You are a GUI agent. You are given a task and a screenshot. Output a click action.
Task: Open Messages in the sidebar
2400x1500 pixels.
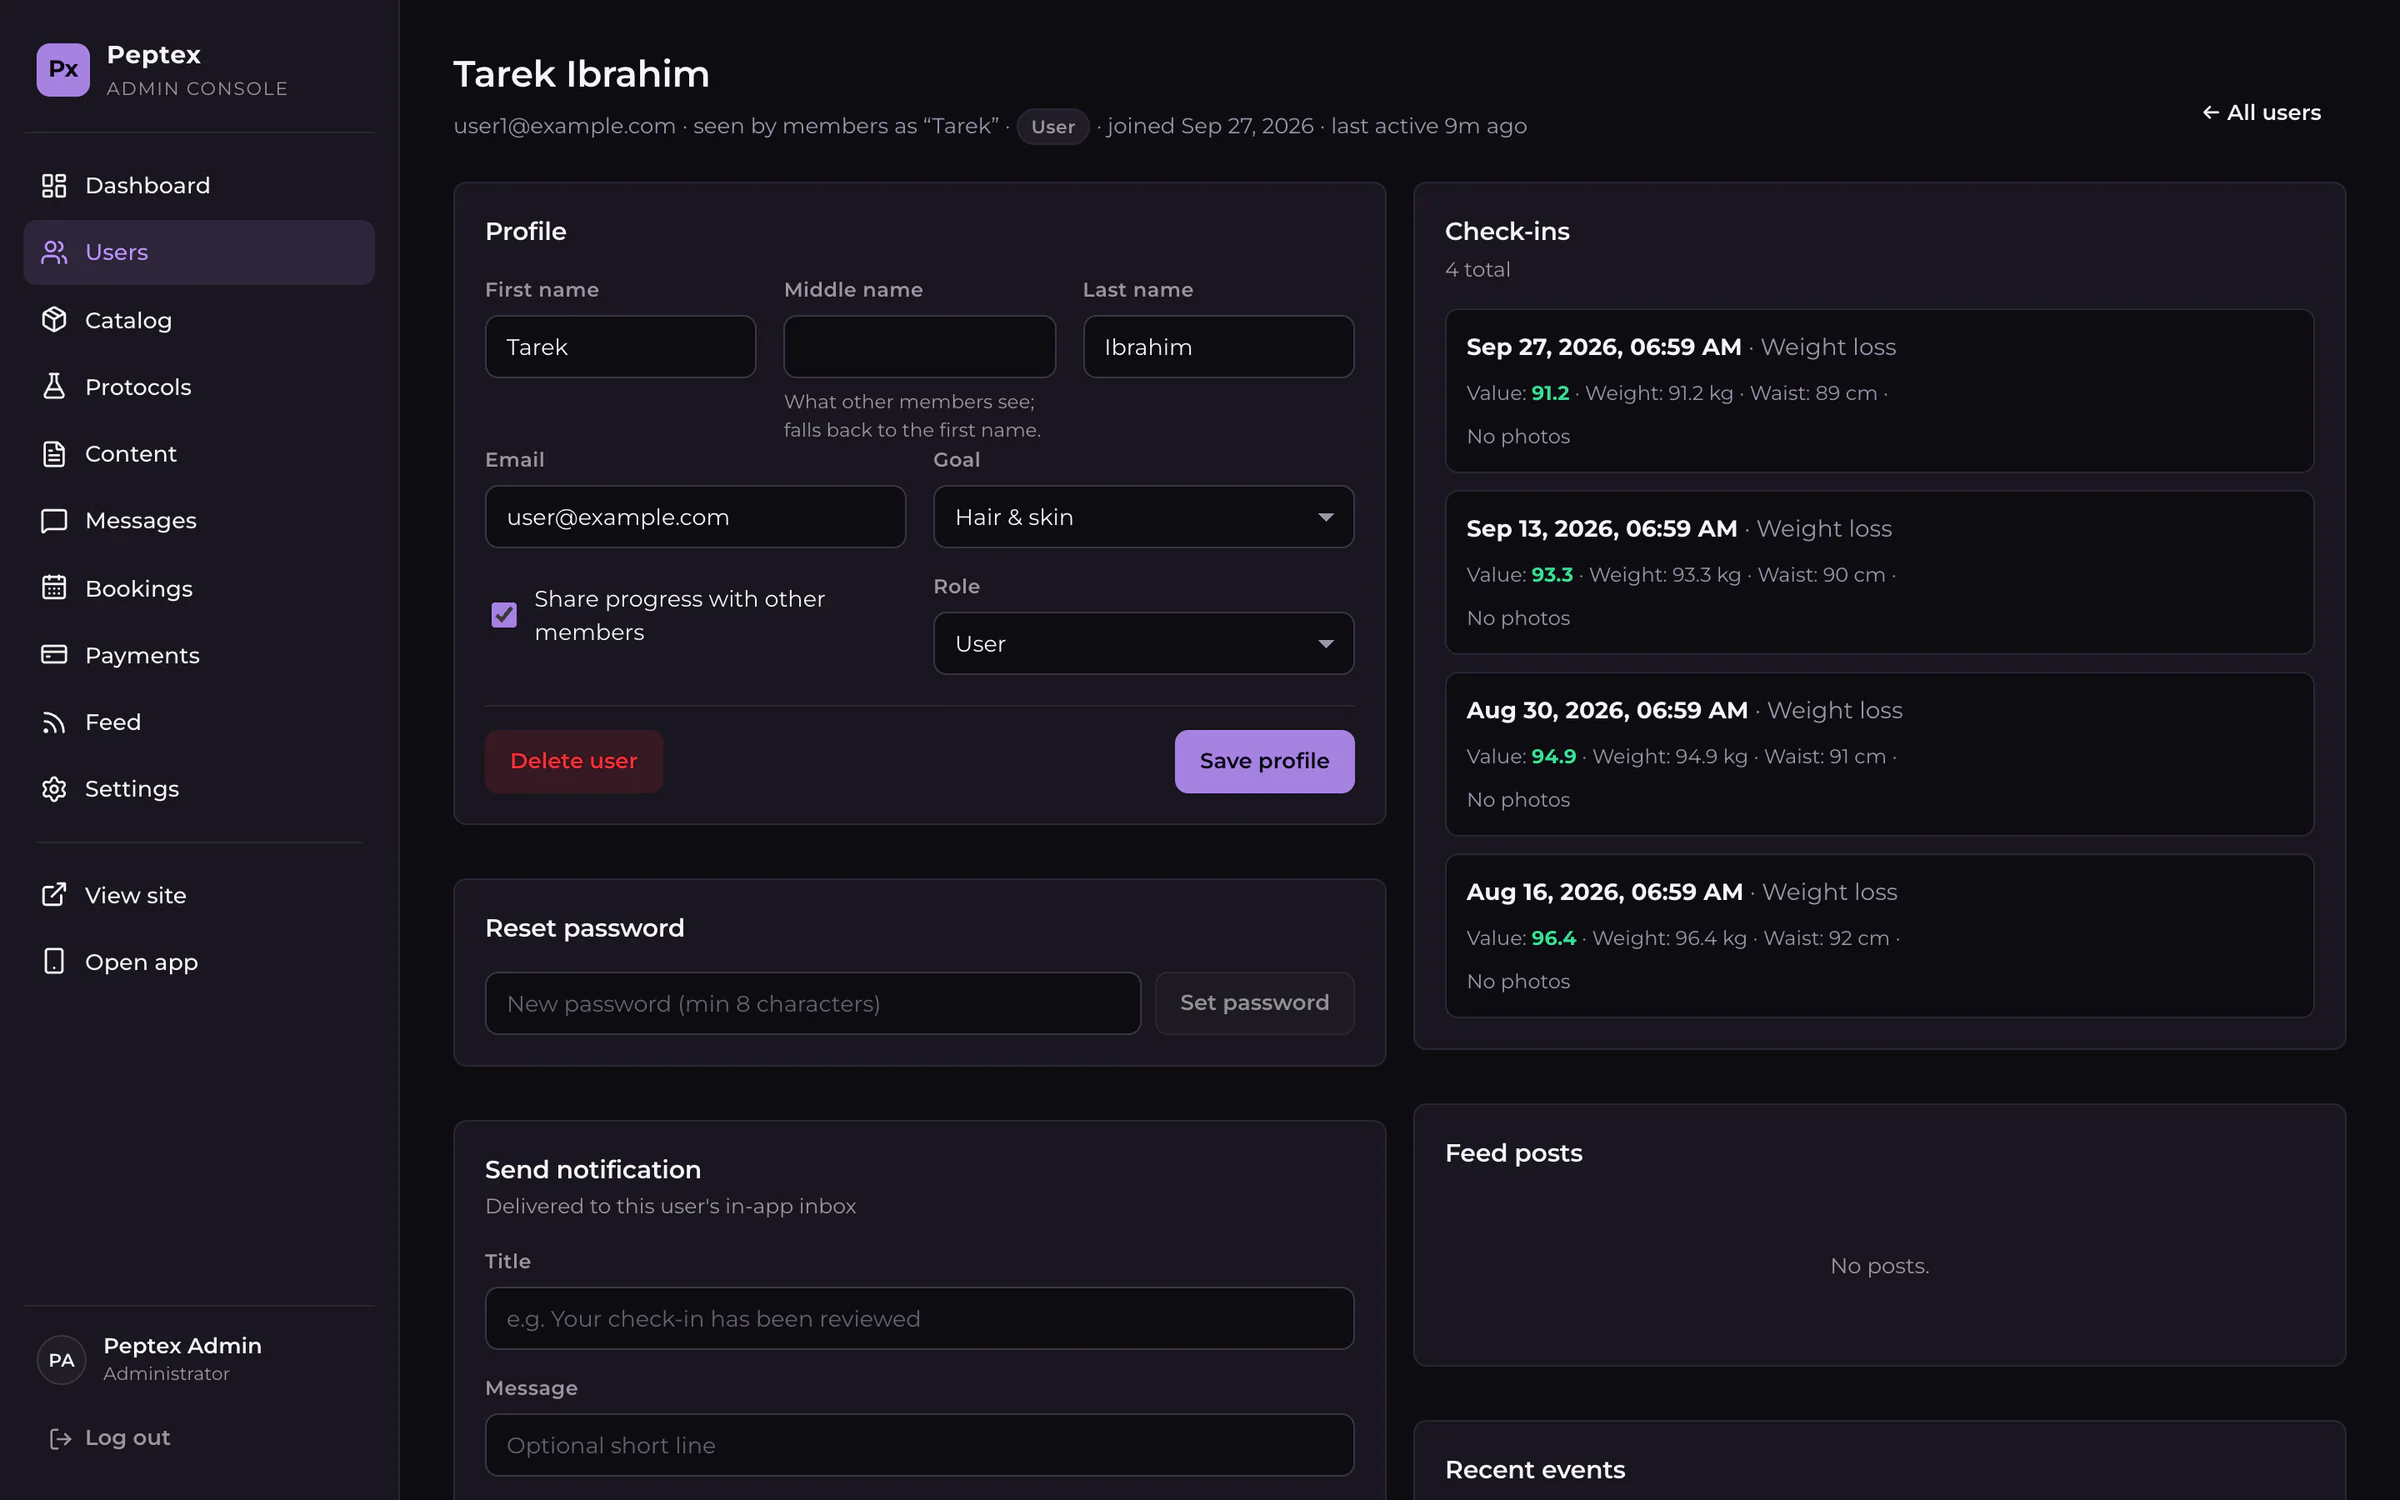pos(199,520)
